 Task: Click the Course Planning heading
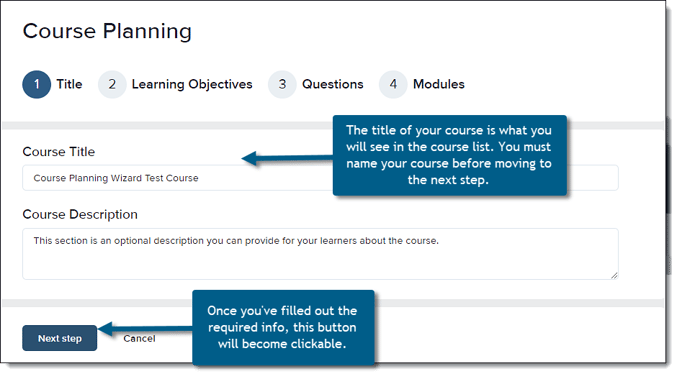107,31
